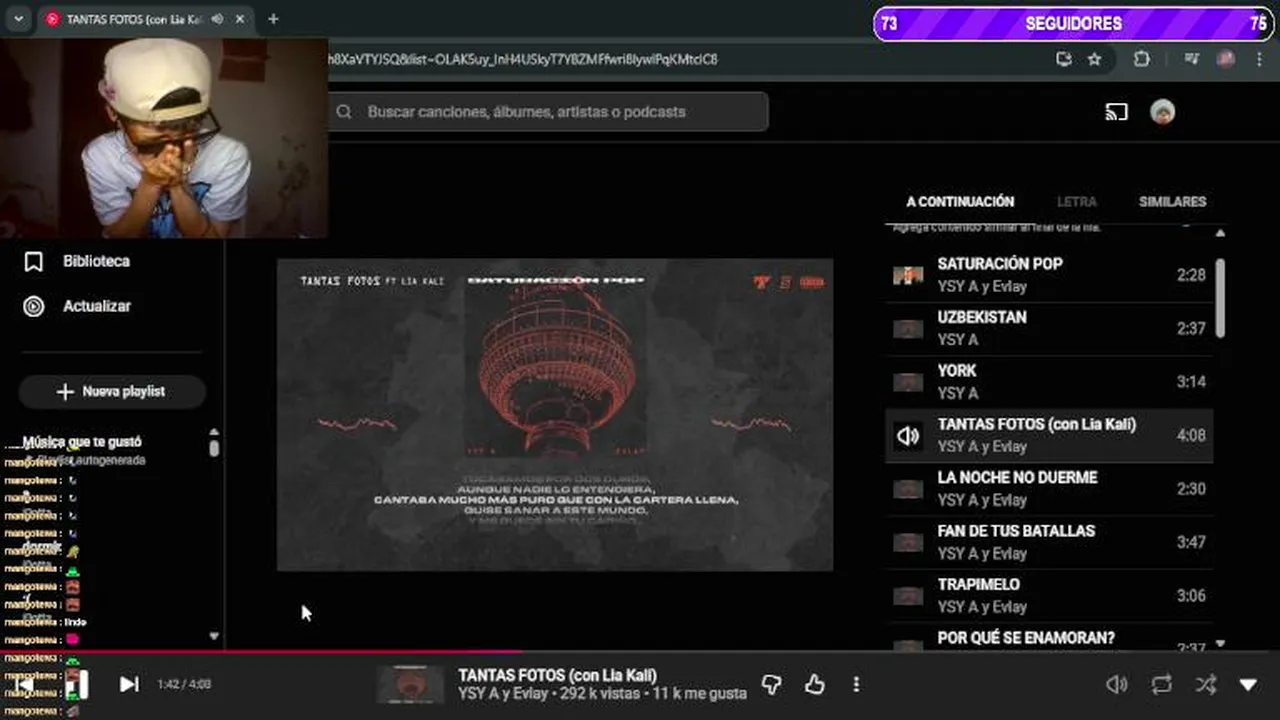Image resolution: width=1280 pixels, height=720 pixels.
Task: Open the media controls icon in Chrome toolbar
Action: 1190,59
